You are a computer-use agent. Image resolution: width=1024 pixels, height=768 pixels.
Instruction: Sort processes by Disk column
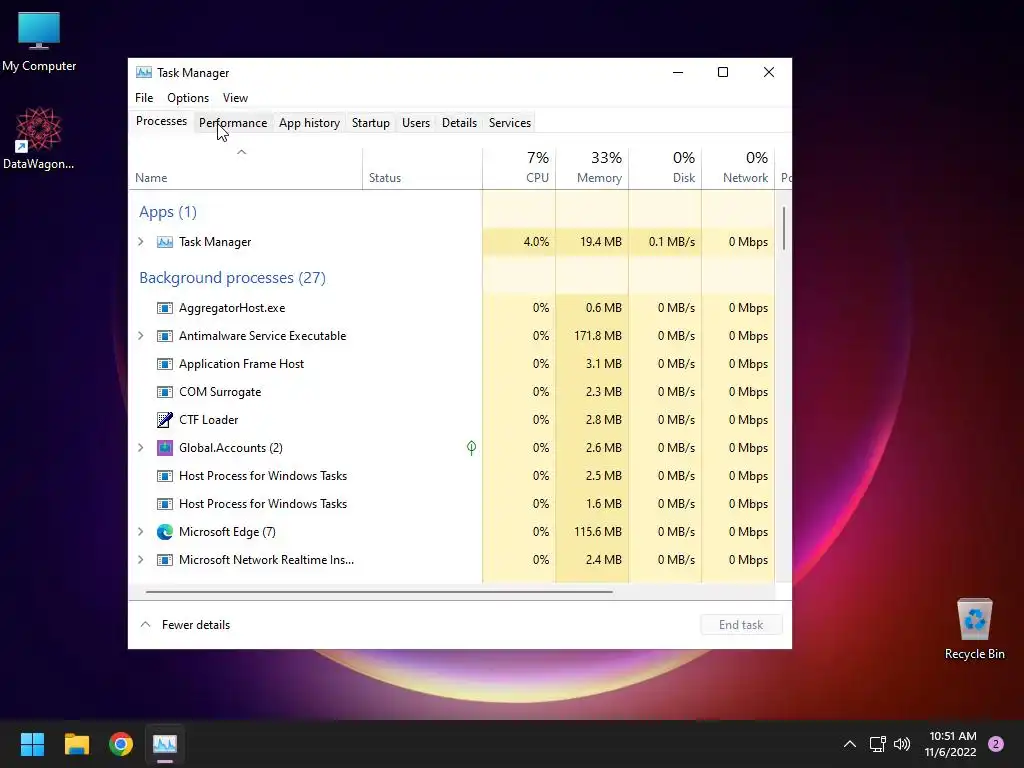coord(665,168)
